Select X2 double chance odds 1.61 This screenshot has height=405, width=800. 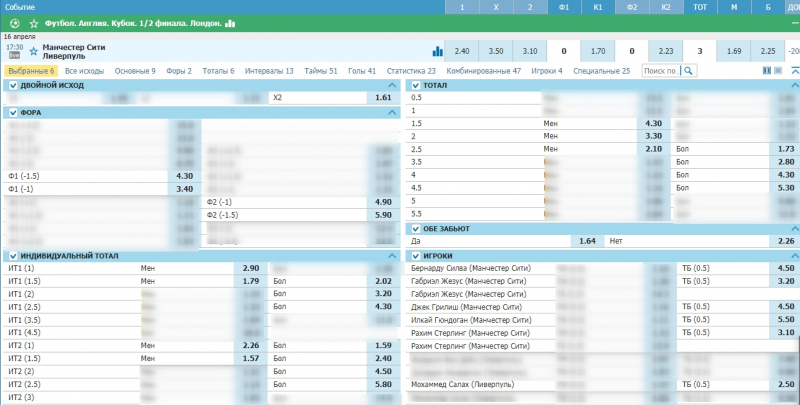(x=383, y=98)
